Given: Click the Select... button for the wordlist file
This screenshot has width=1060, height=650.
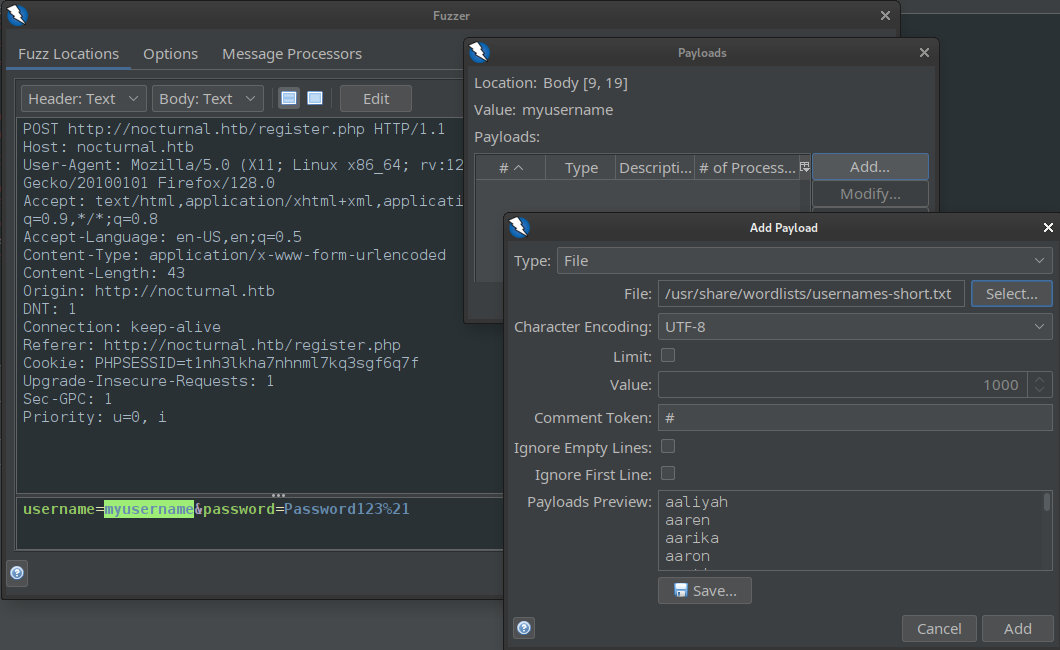Looking at the screenshot, I should pyautogui.click(x=1011, y=293).
